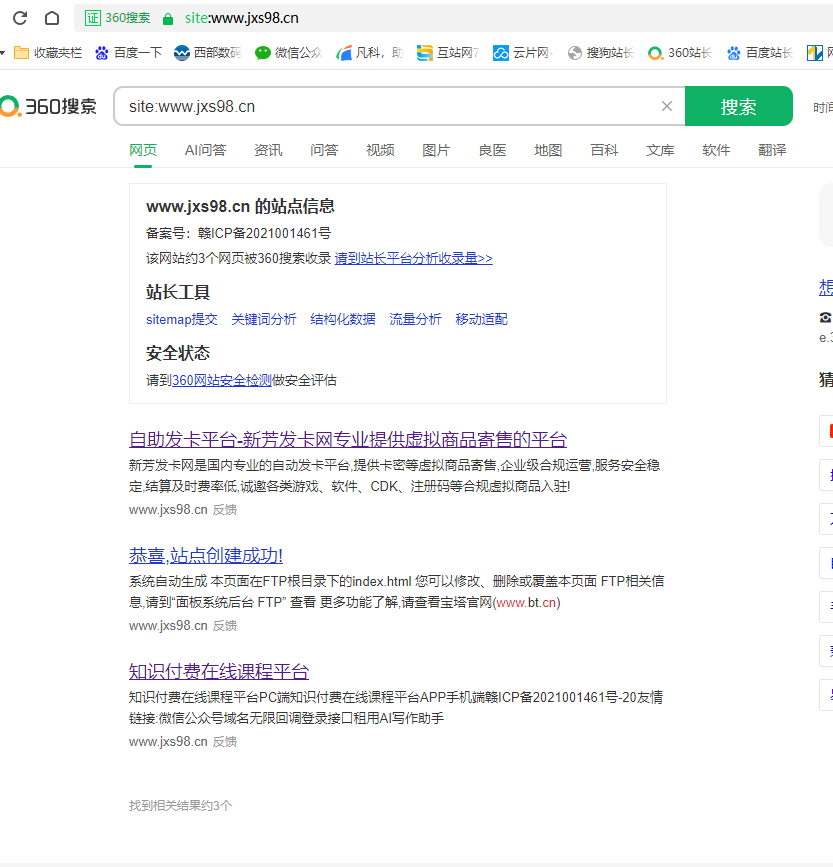Go to the browser home page icon
The height and width of the screenshot is (867, 833).
52,18
